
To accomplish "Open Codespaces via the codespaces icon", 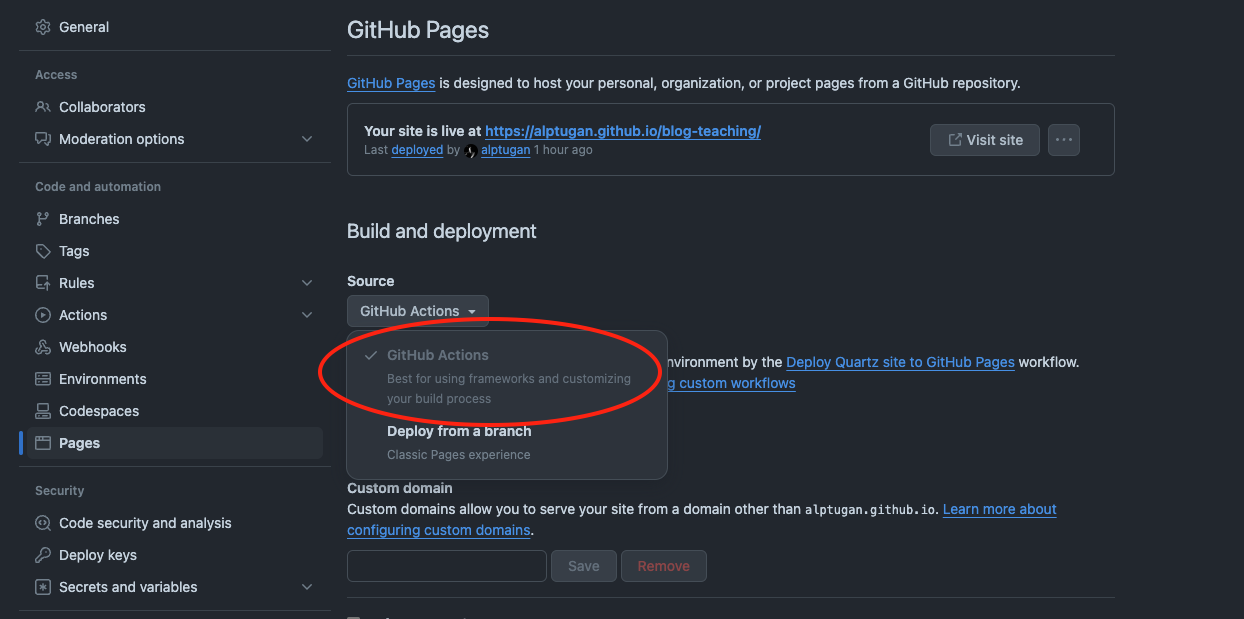I will [43, 411].
